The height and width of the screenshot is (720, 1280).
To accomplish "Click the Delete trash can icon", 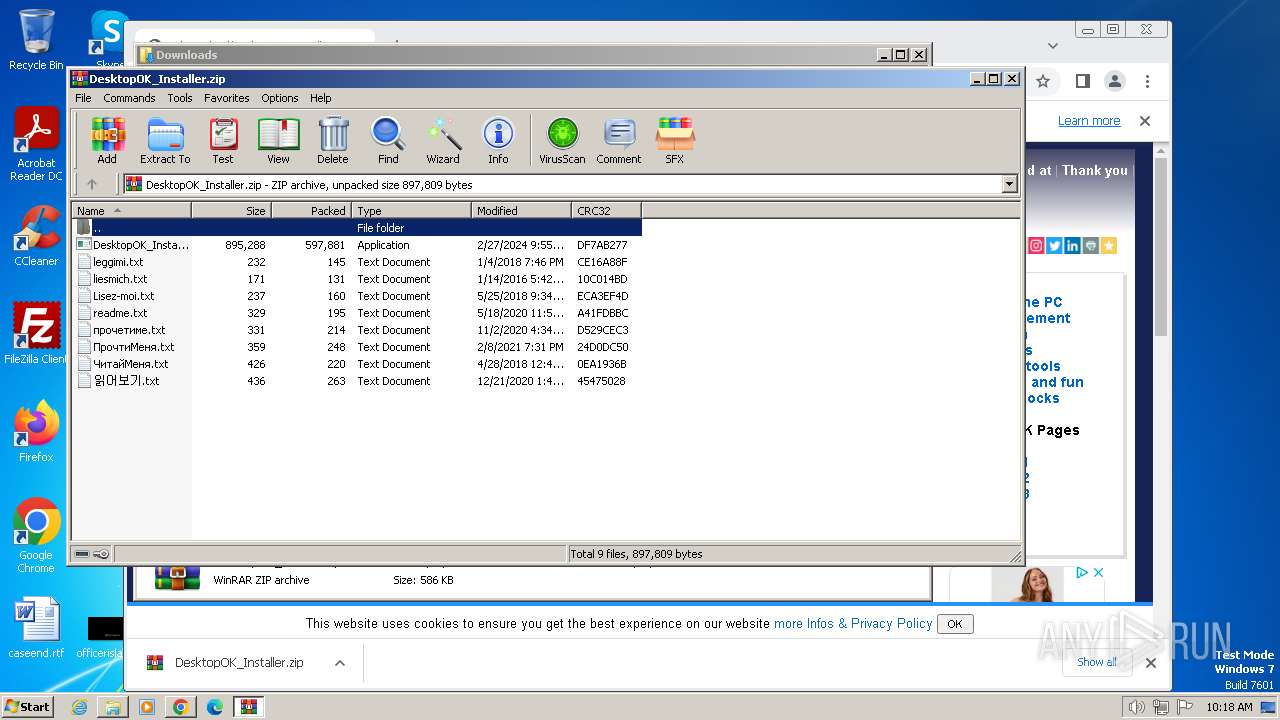I will (x=333, y=140).
